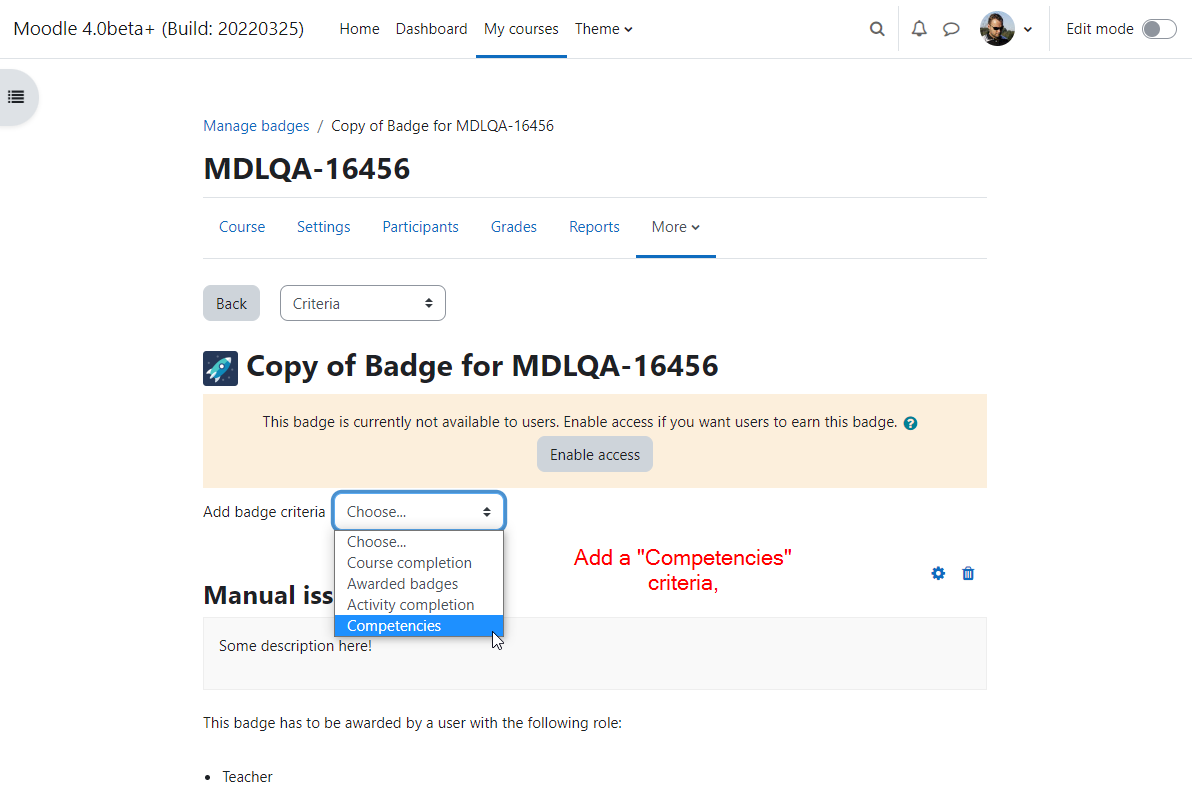Viewport: 1192px width, 802px height.
Task: Click Moodle 4.0beta+ site title
Action: [158, 29]
